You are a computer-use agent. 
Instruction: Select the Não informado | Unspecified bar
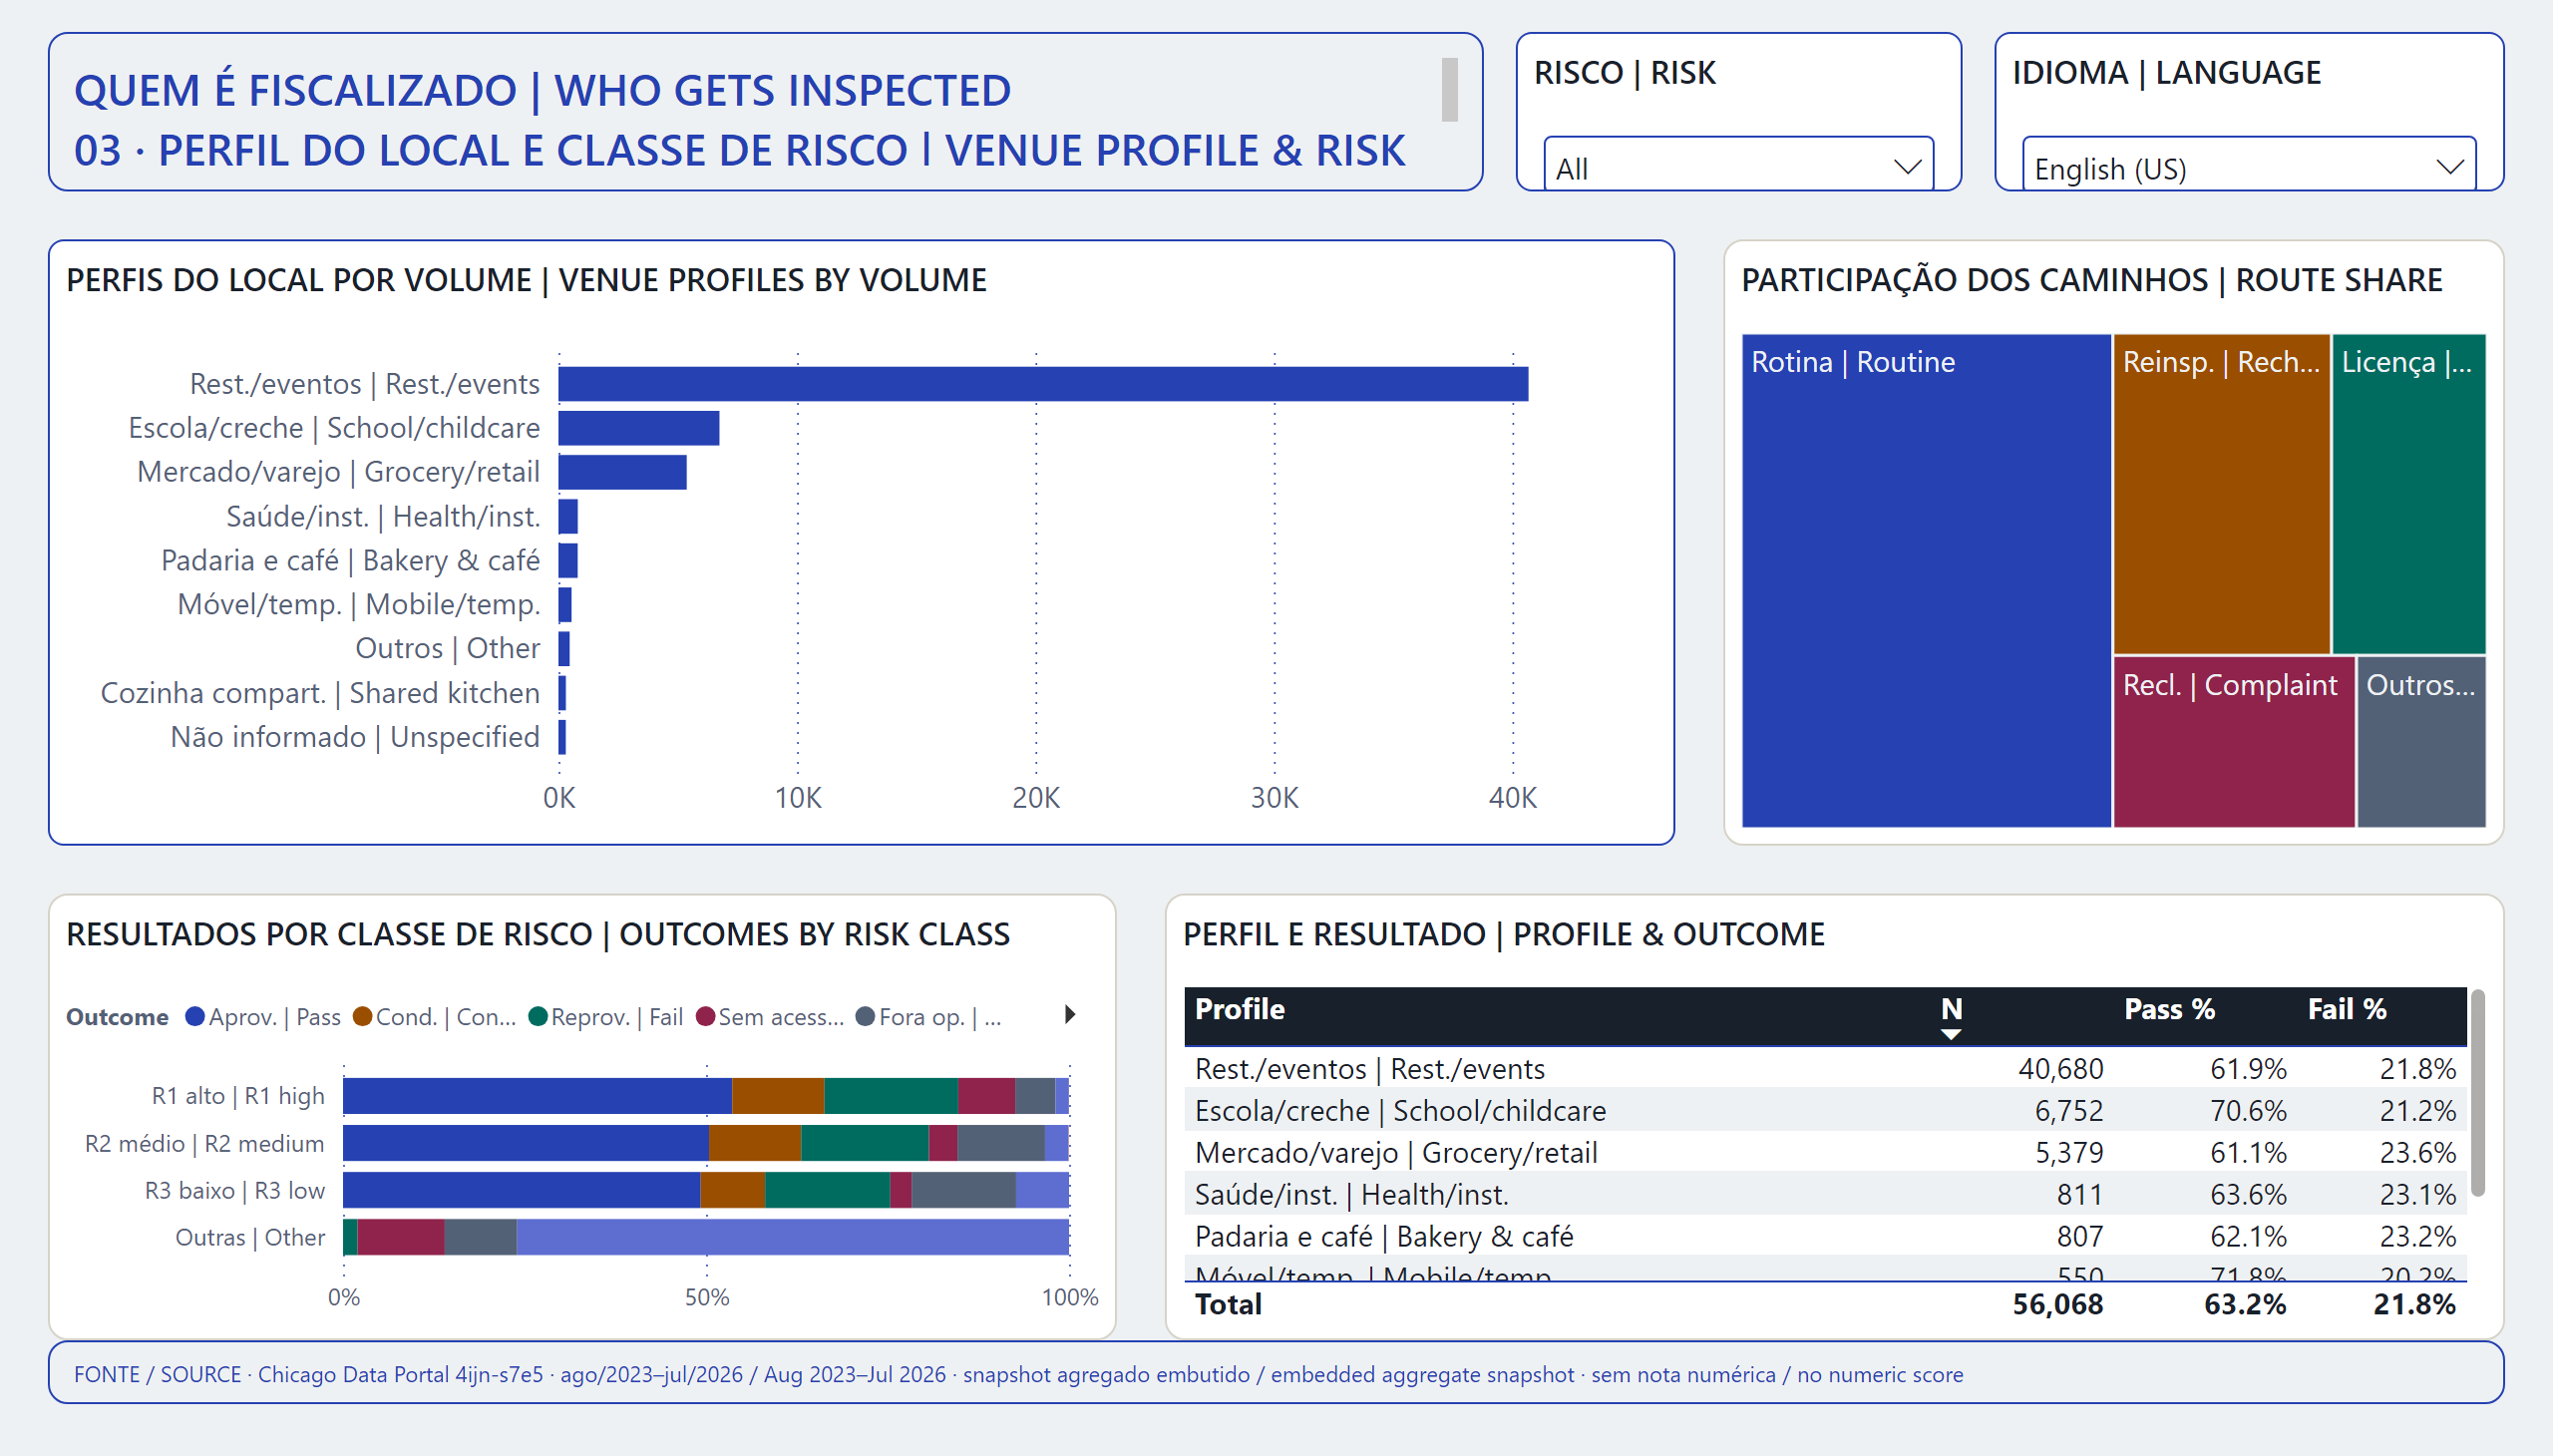pos(562,737)
